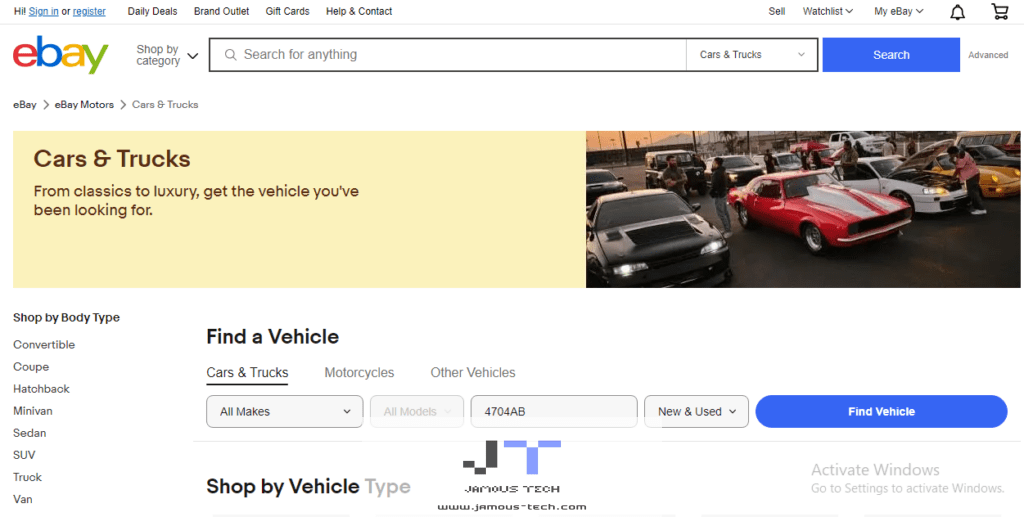Select Minivan body type
1024x517 pixels.
point(33,411)
